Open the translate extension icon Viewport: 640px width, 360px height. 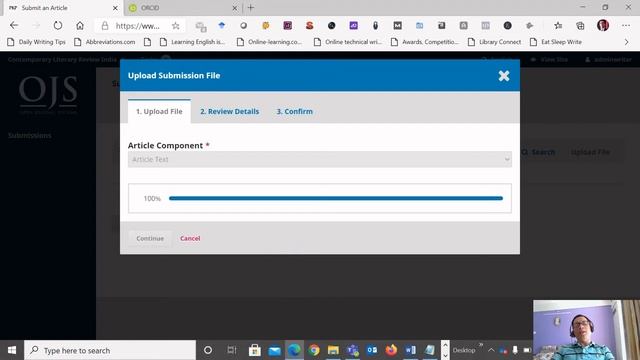point(201,26)
